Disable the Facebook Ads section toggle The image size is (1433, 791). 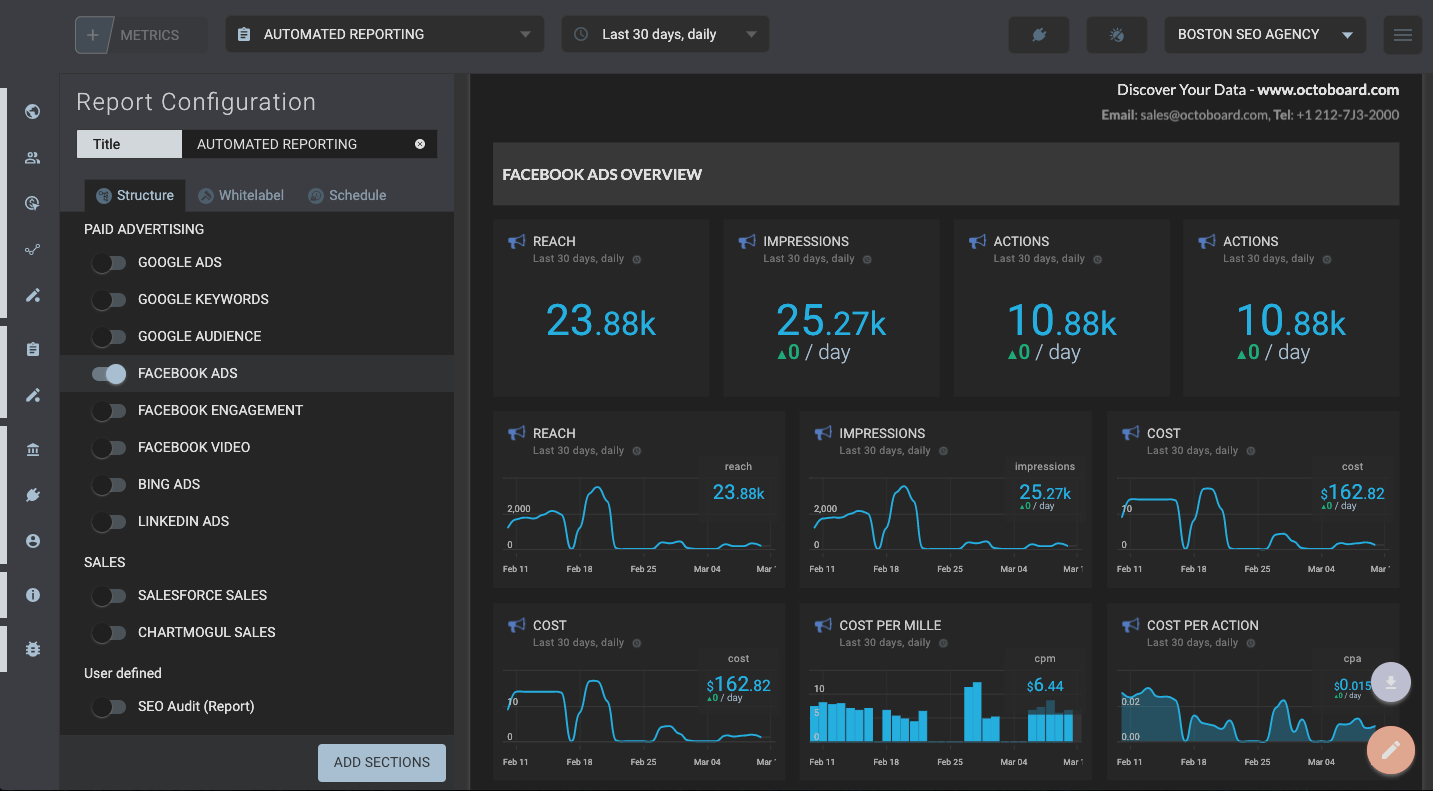[x=109, y=374]
